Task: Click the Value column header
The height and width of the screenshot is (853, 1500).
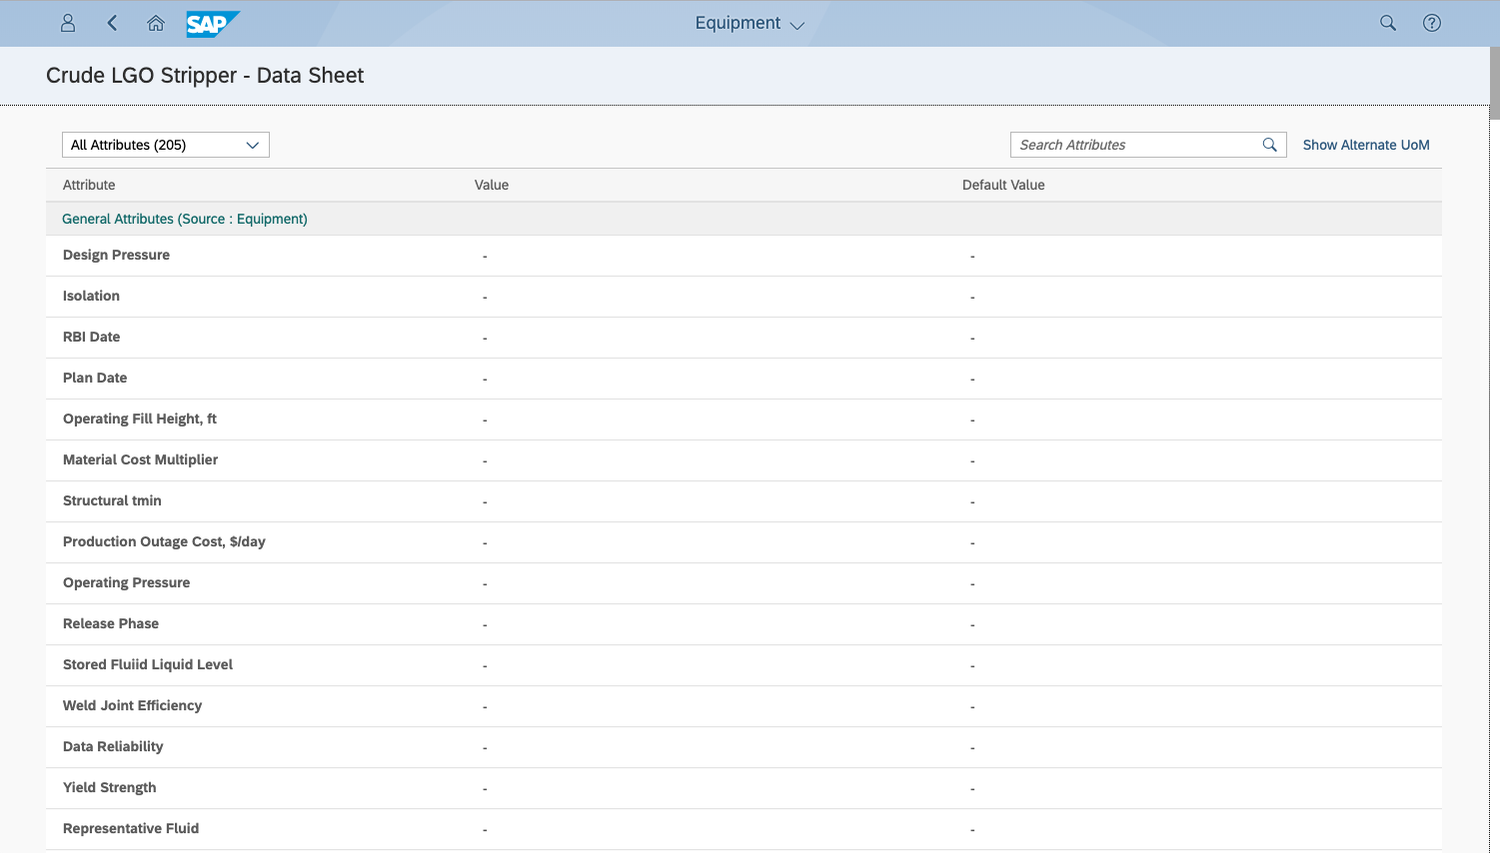Action: pos(492,184)
